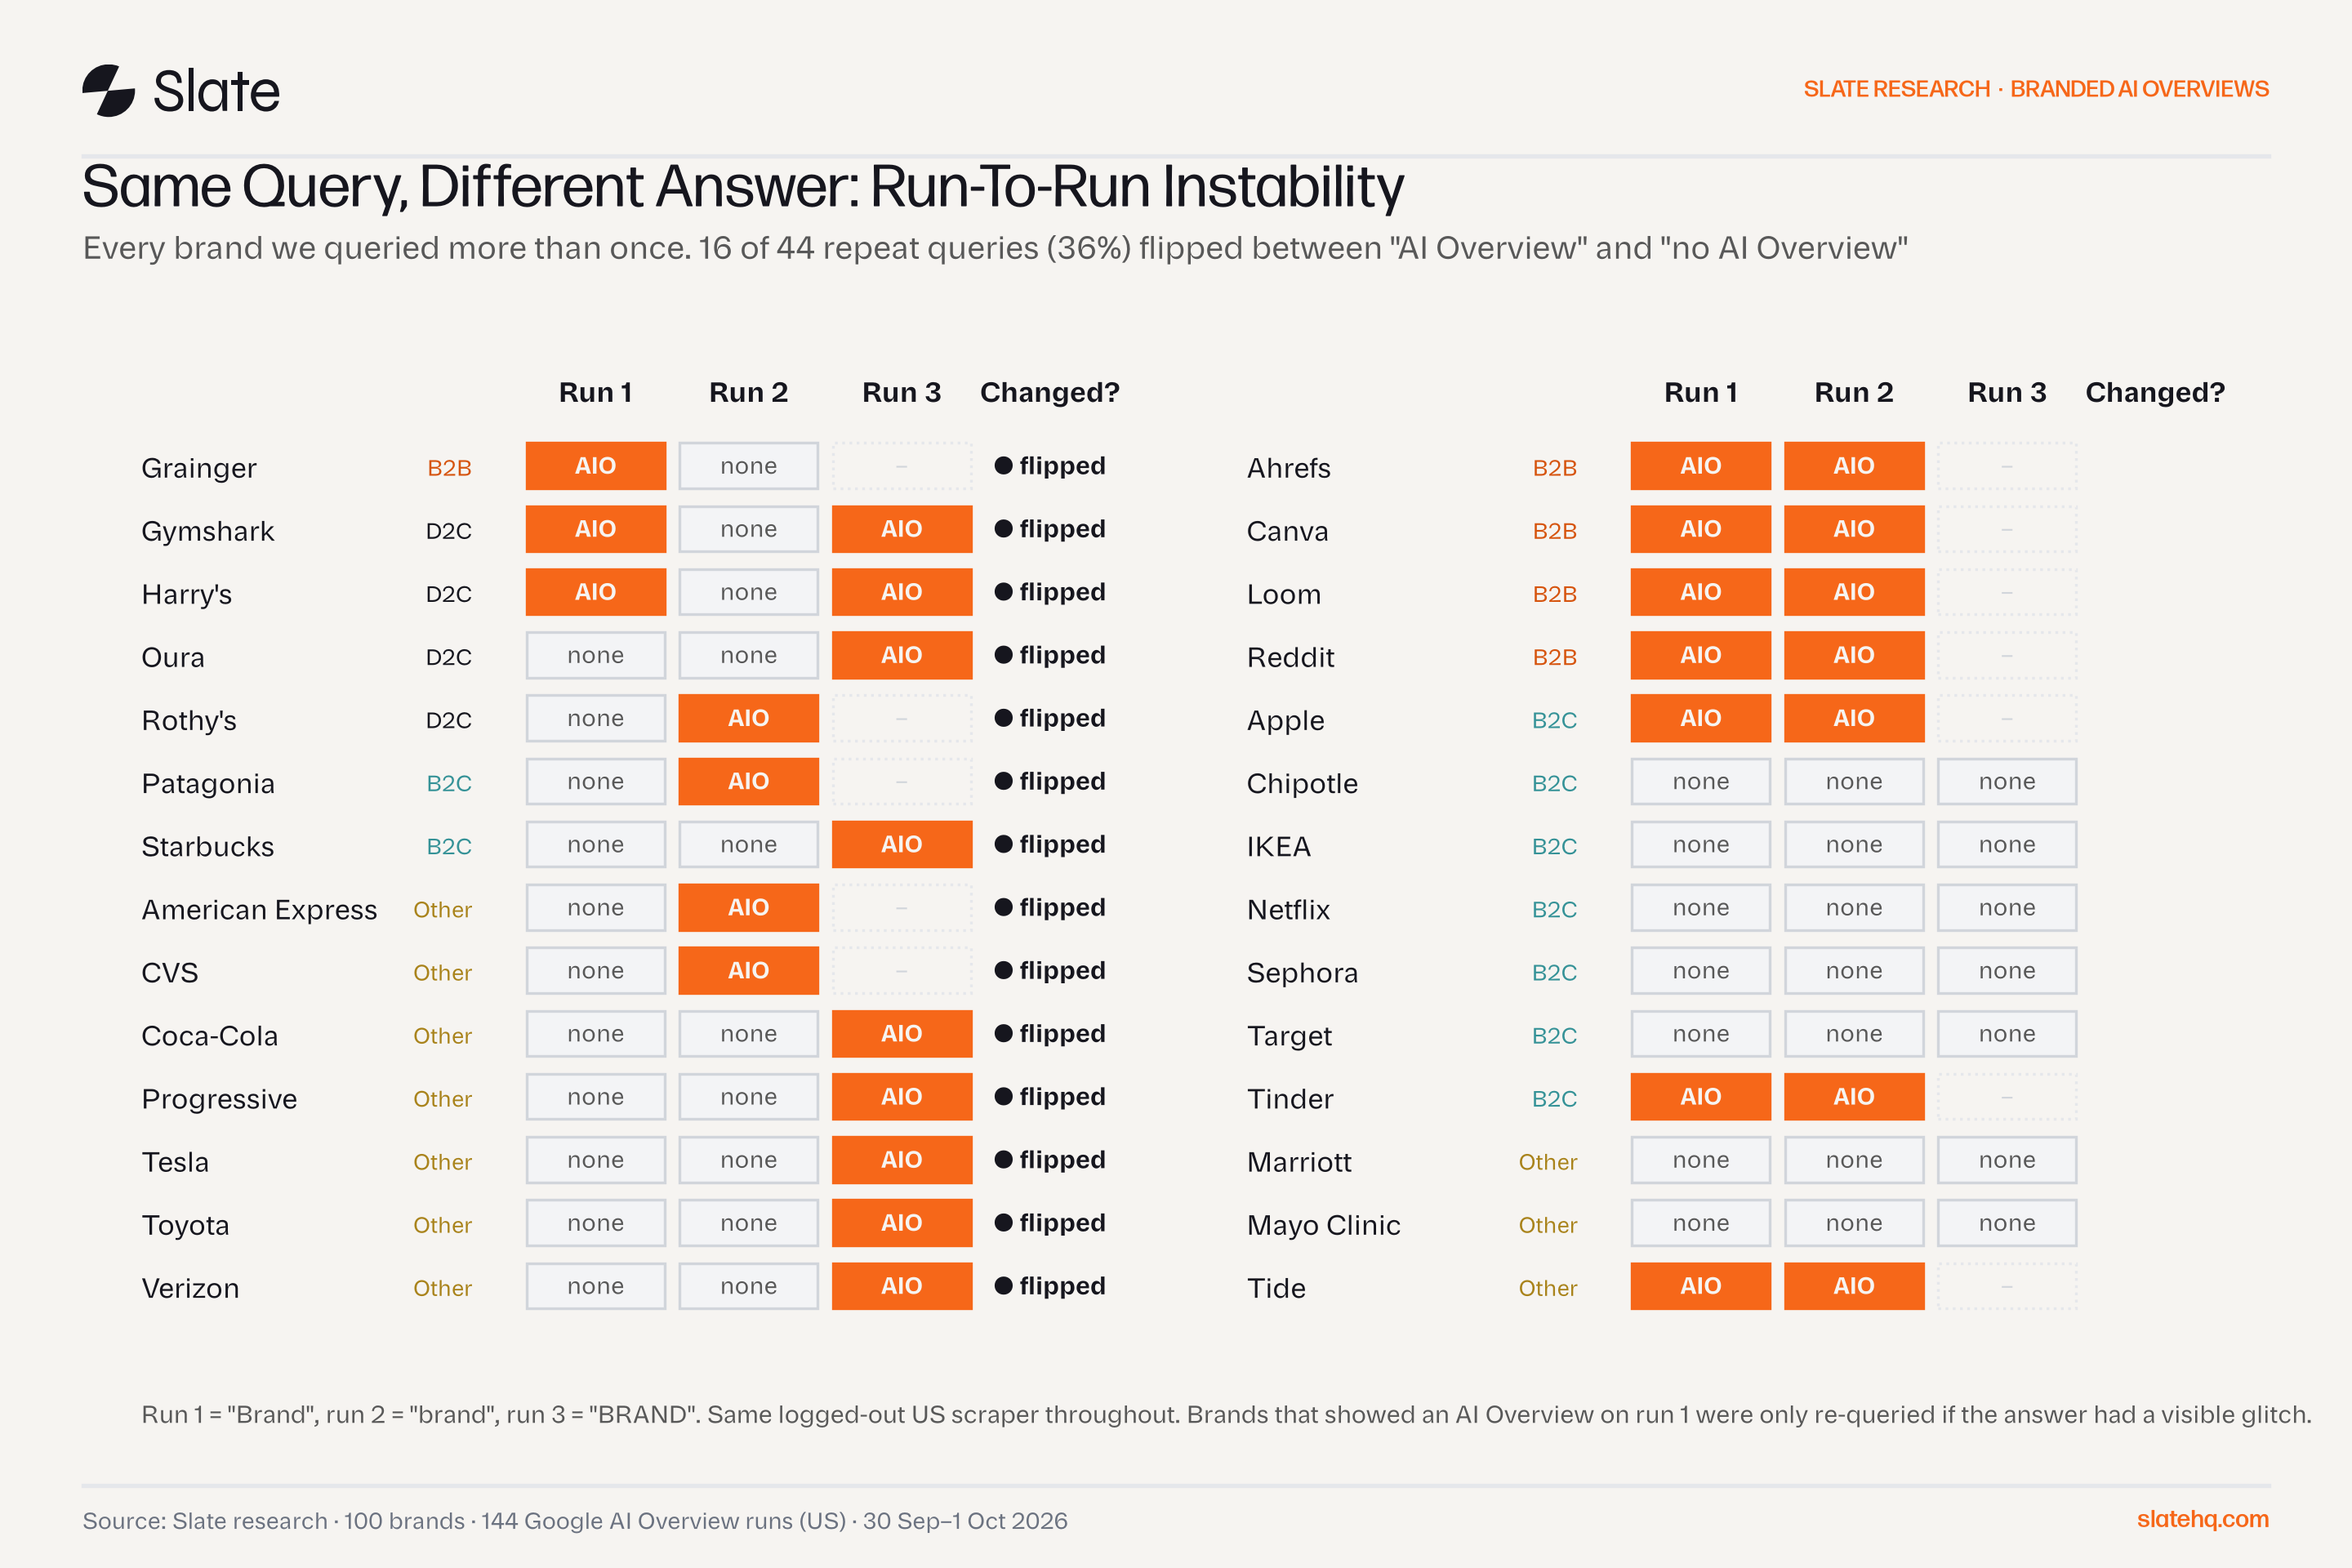The width and height of the screenshot is (2352, 1568).
Task: Click the flipped marker for Coca-Cola
Action: pos(1050,1034)
